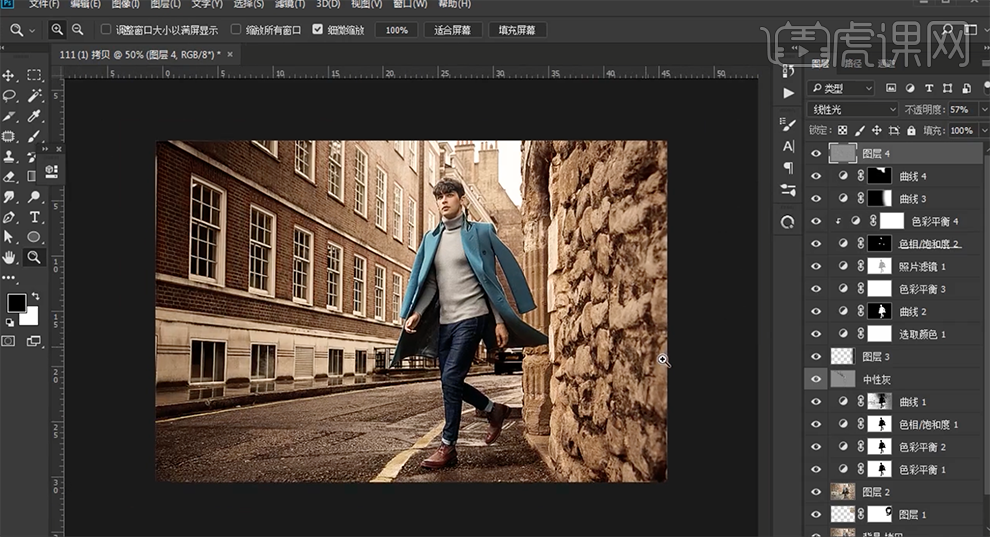Screen dimensions: 990x537
Task: Click the lock all layer icon
Action: tap(911, 131)
